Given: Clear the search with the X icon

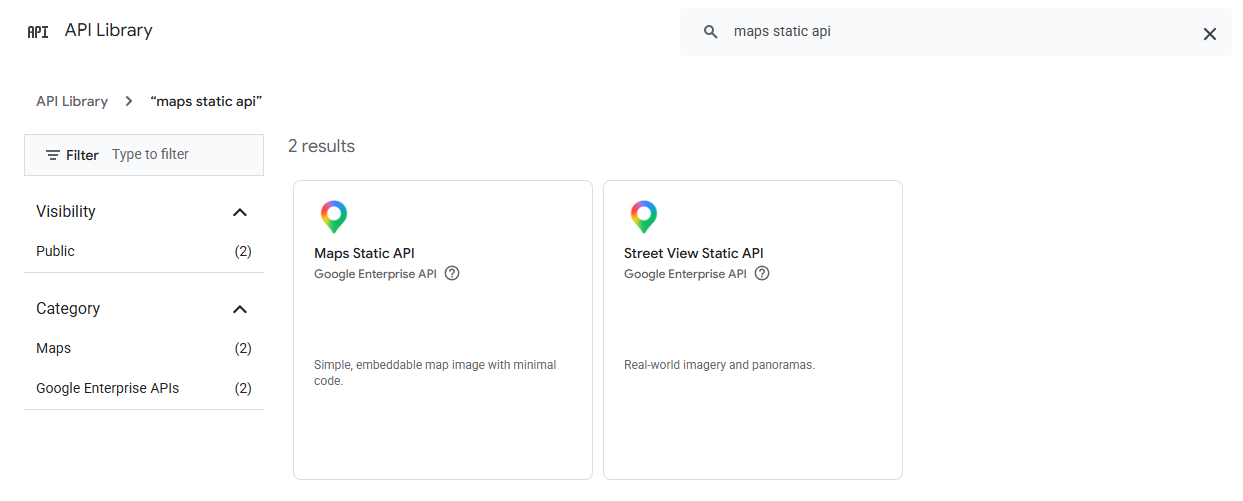Looking at the screenshot, I should 1209,34.
